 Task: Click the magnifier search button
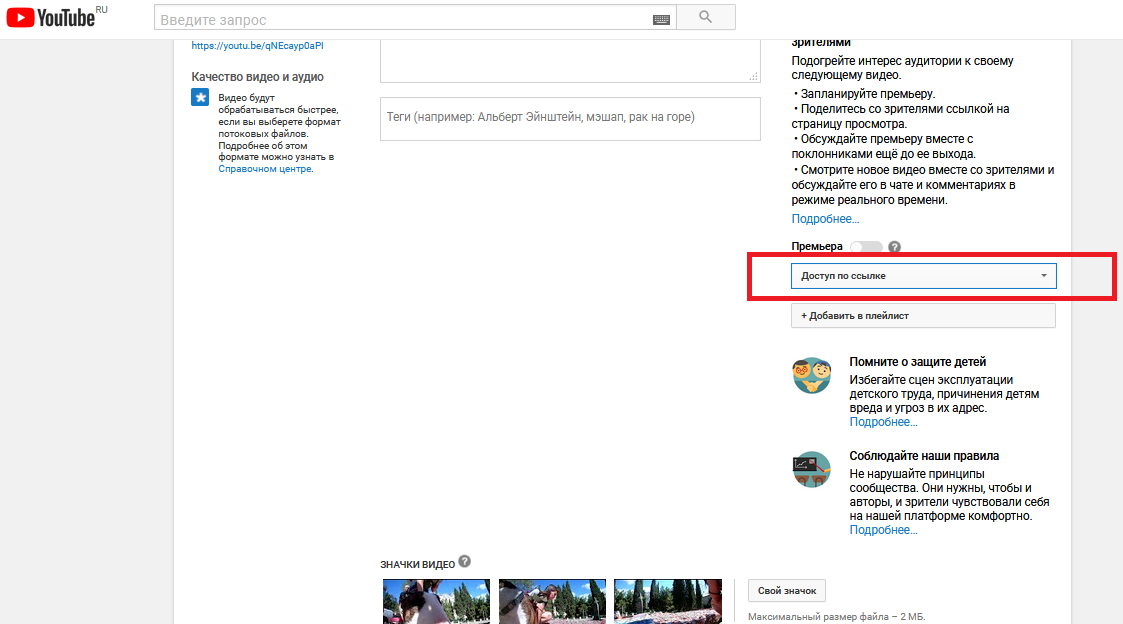(705, 17)
